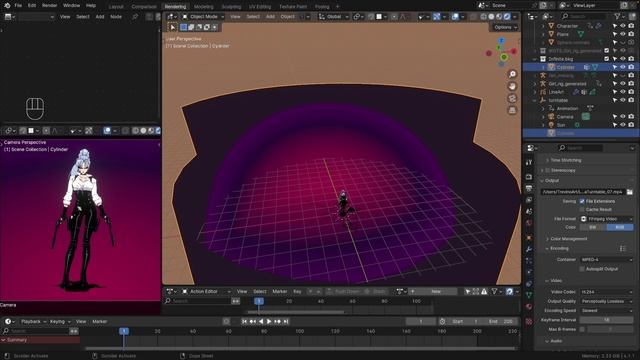Open the File menu
The image size is (640, 360).
coord(18,5)
